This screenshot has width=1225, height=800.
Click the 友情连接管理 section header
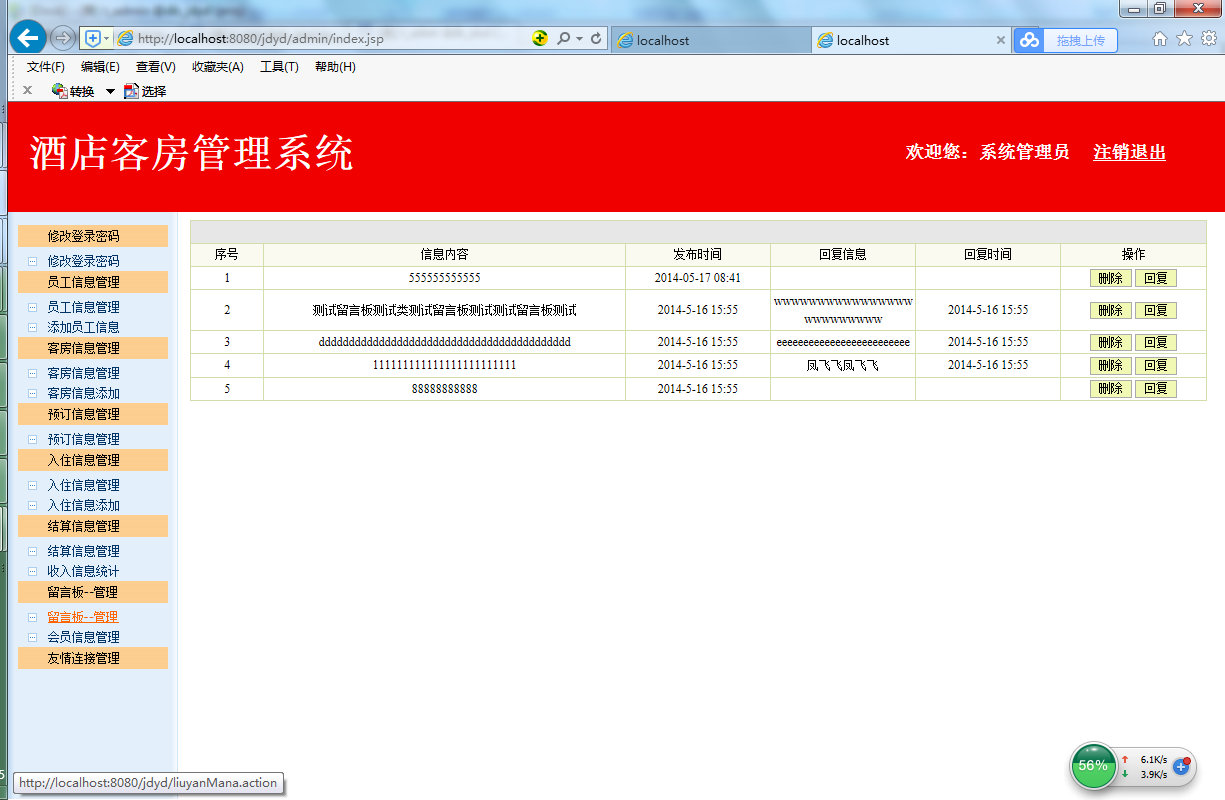[93, 658]
